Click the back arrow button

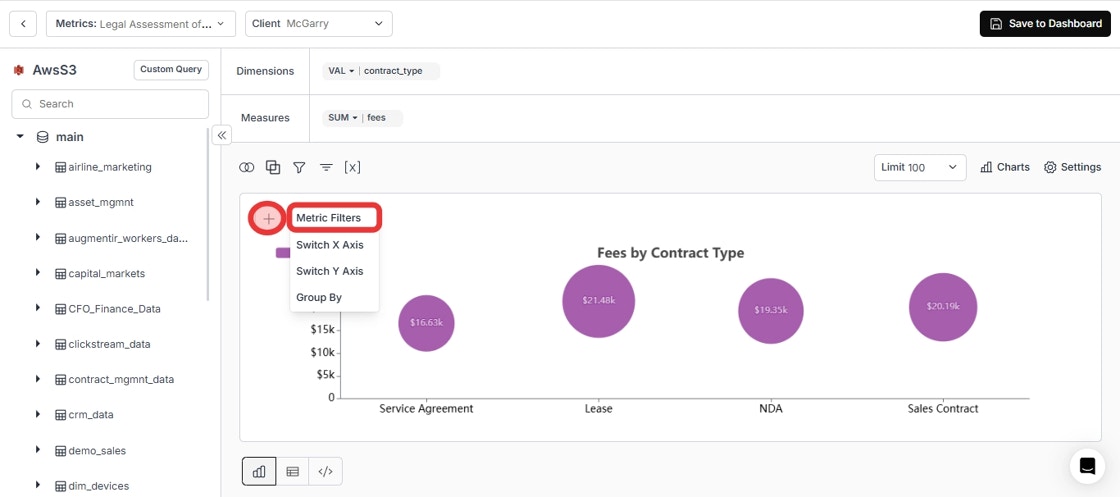click(x=23, y=24)
